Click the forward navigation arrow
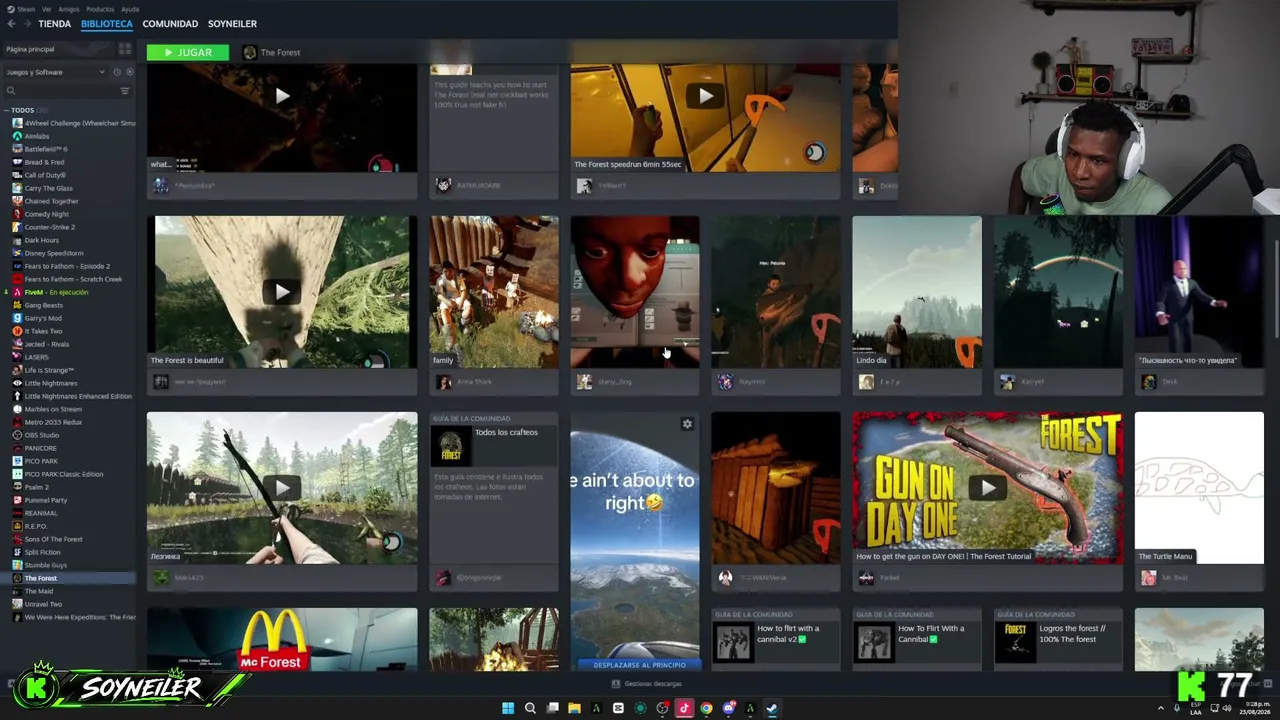Screen dimensions: 1280x720 pos(27,24)
